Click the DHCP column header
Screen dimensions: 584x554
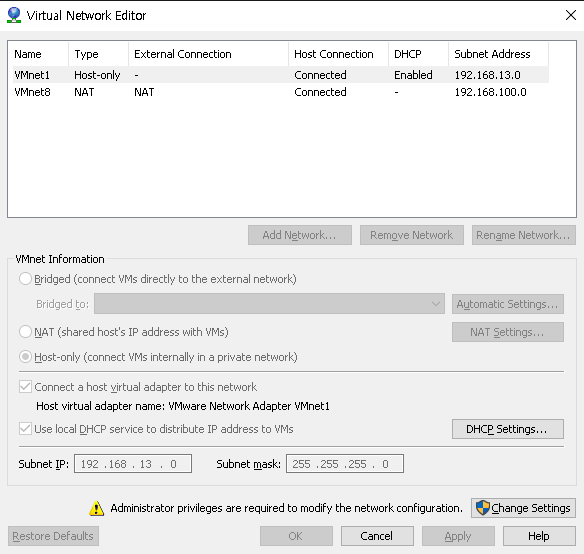tap(418, 54)
